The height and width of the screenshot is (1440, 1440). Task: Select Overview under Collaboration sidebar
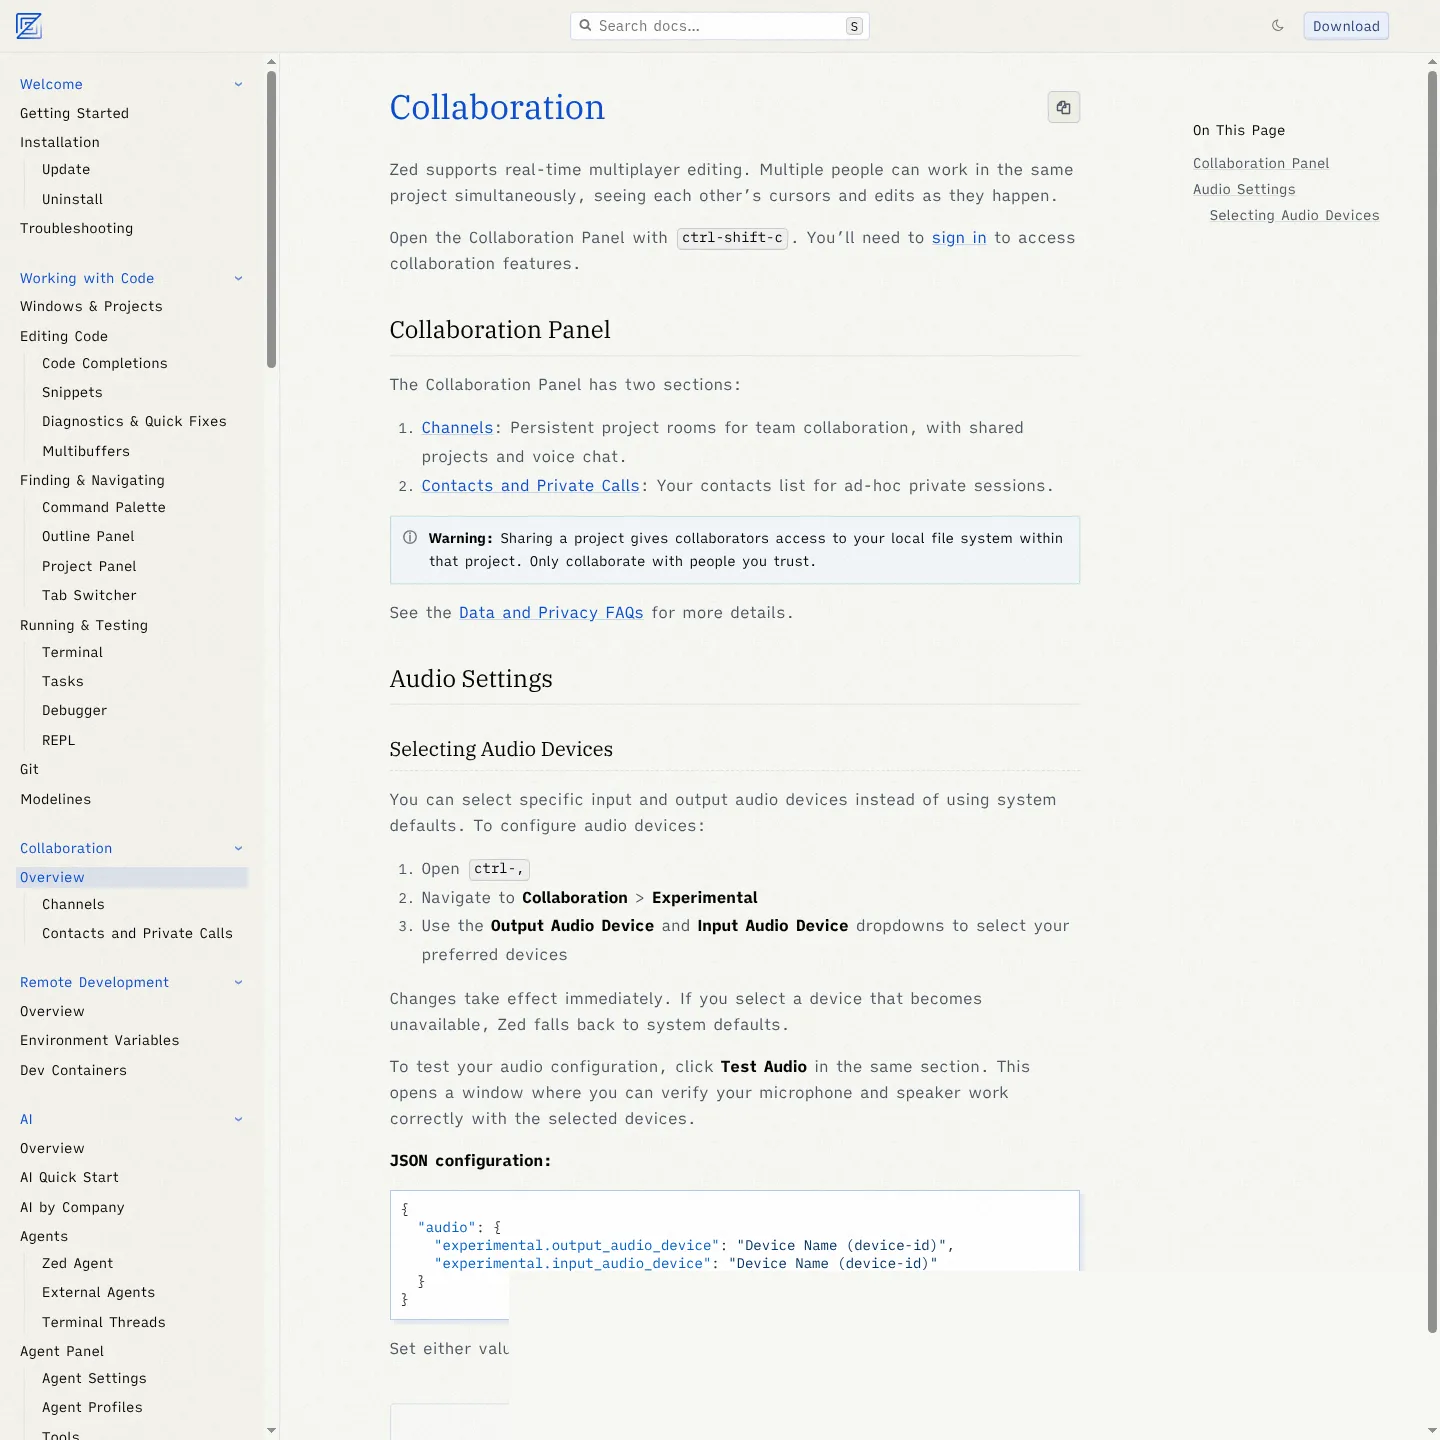tap(132, 877)
